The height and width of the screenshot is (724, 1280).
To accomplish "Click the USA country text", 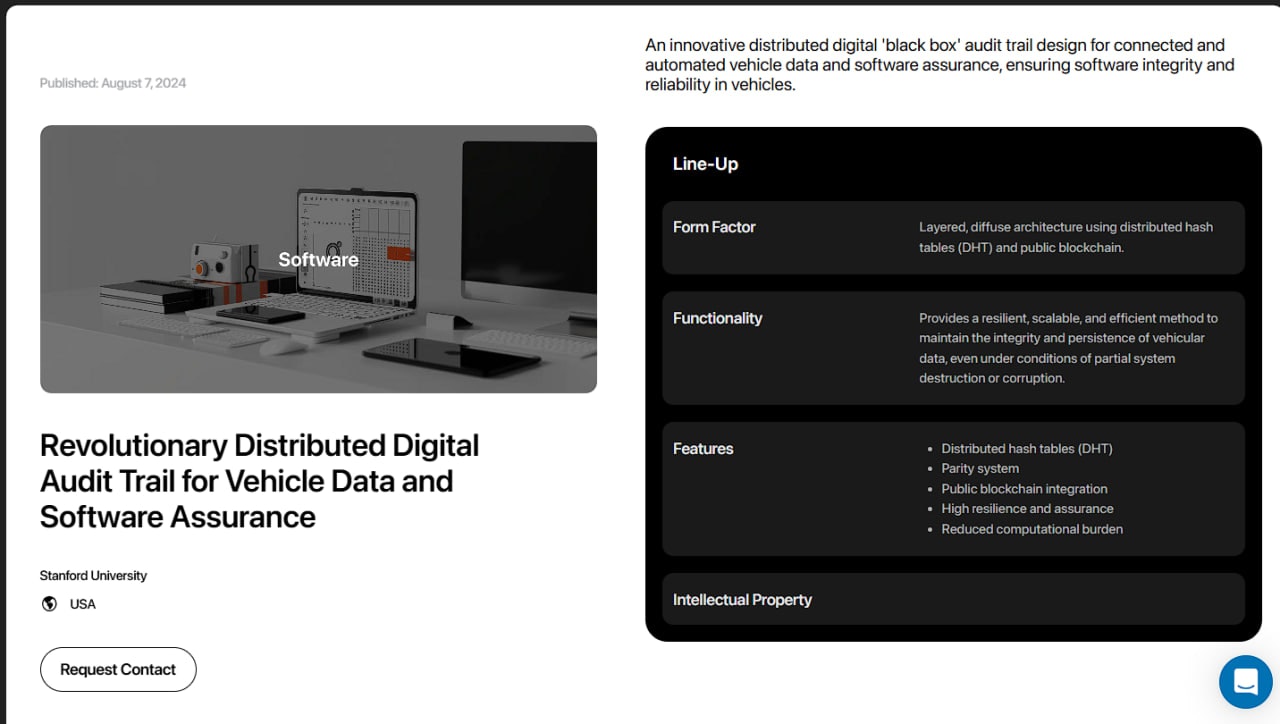I will pyautogui.click(x=83, y=604).
